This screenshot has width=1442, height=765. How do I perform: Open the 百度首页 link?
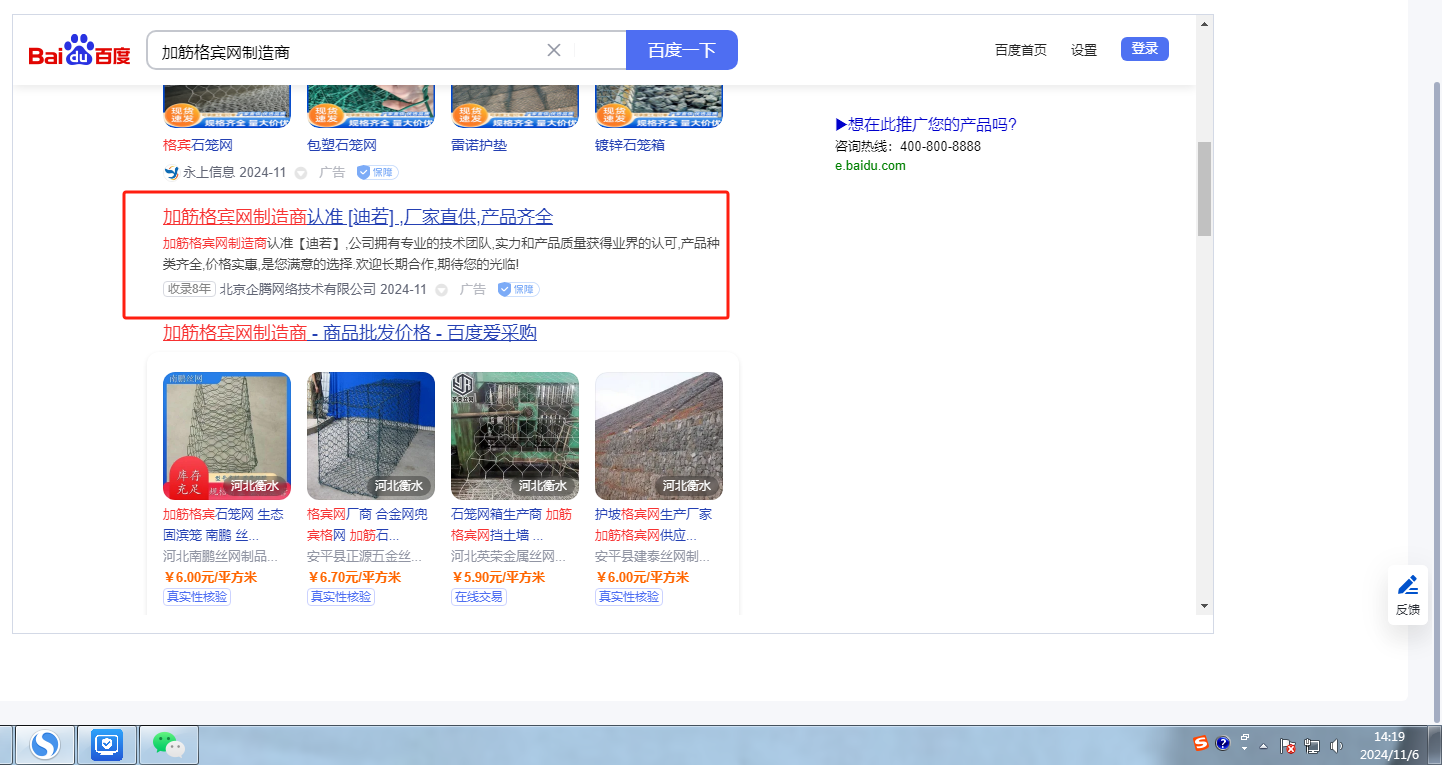1021,50
